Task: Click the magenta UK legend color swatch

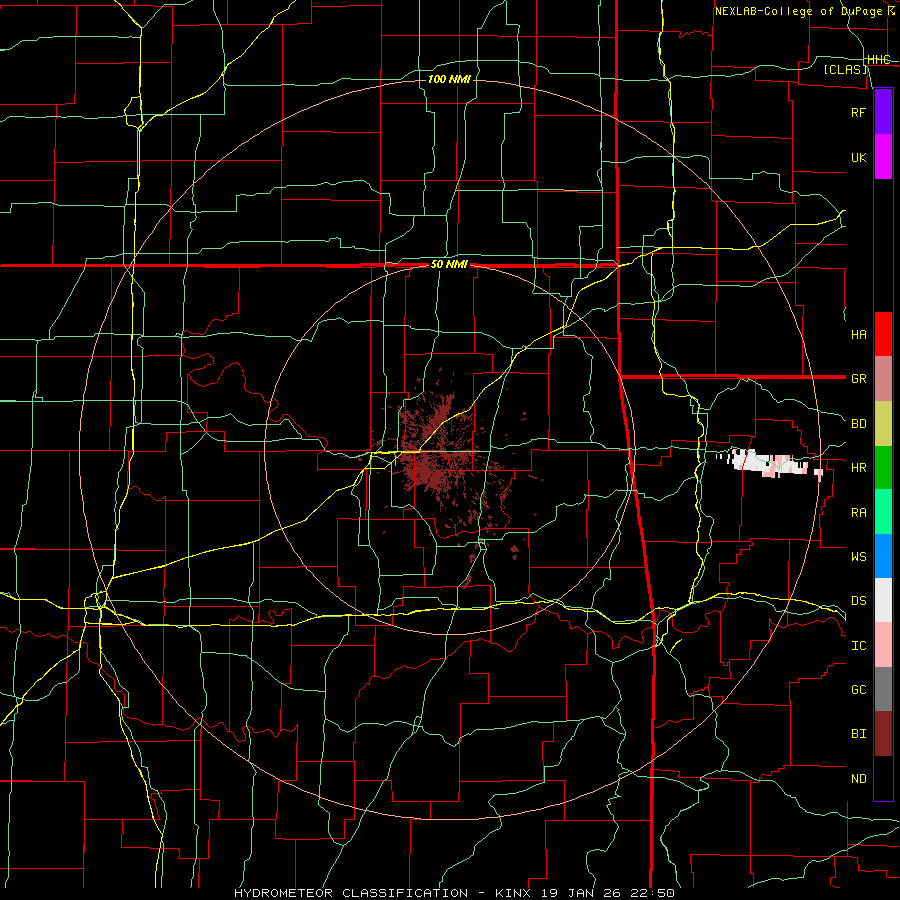Action: (883, 157)
